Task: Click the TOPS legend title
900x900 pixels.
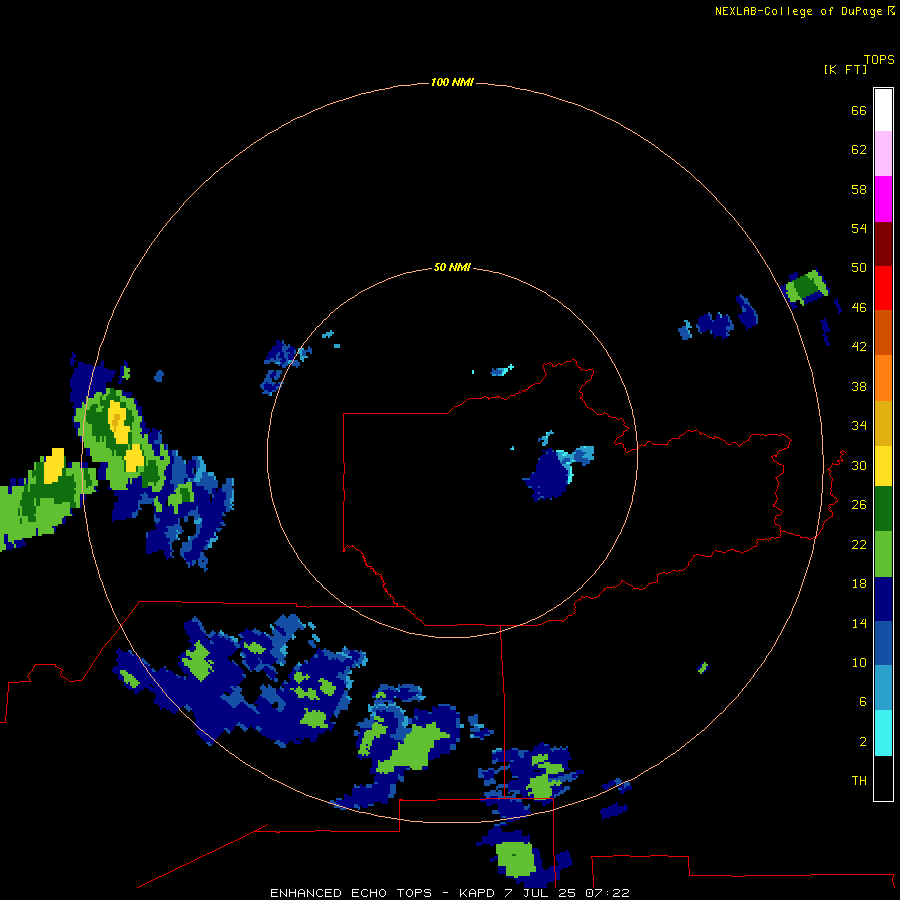Action: click(879, 60)
